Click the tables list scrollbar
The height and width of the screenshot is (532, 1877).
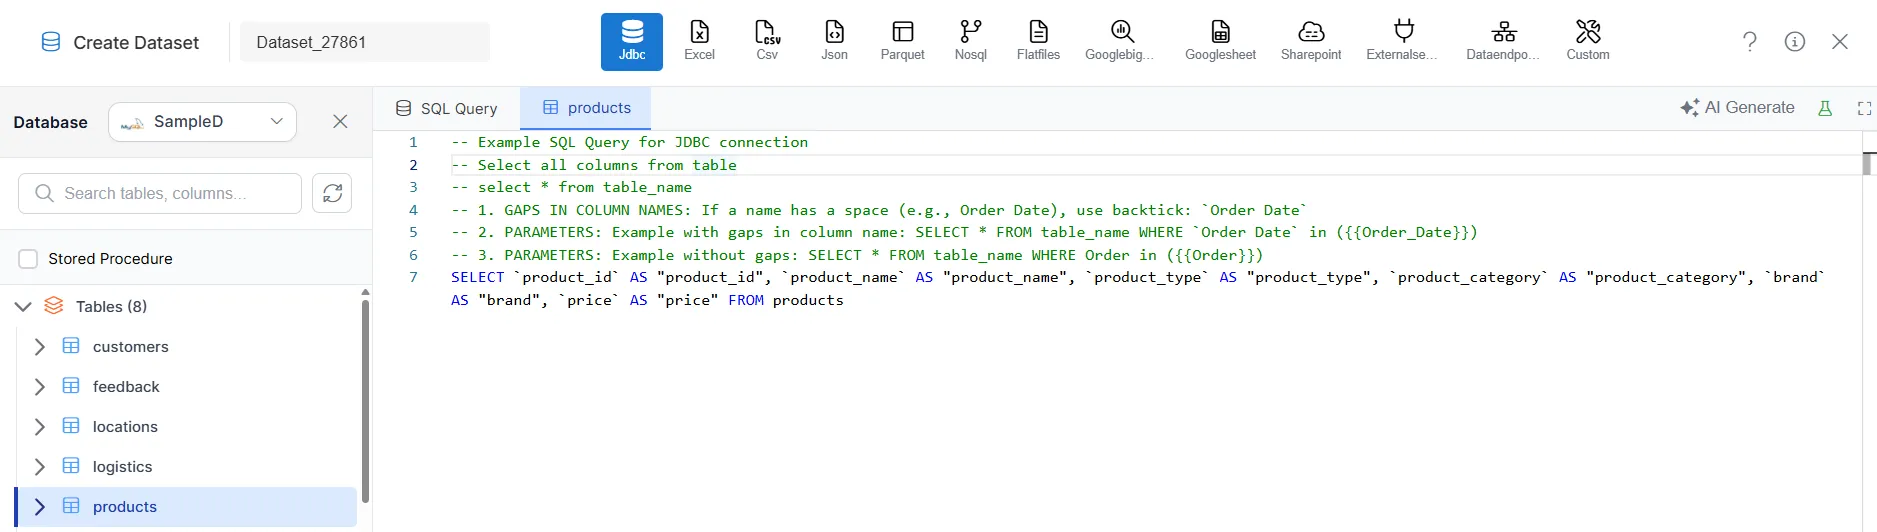click(365, 400)
